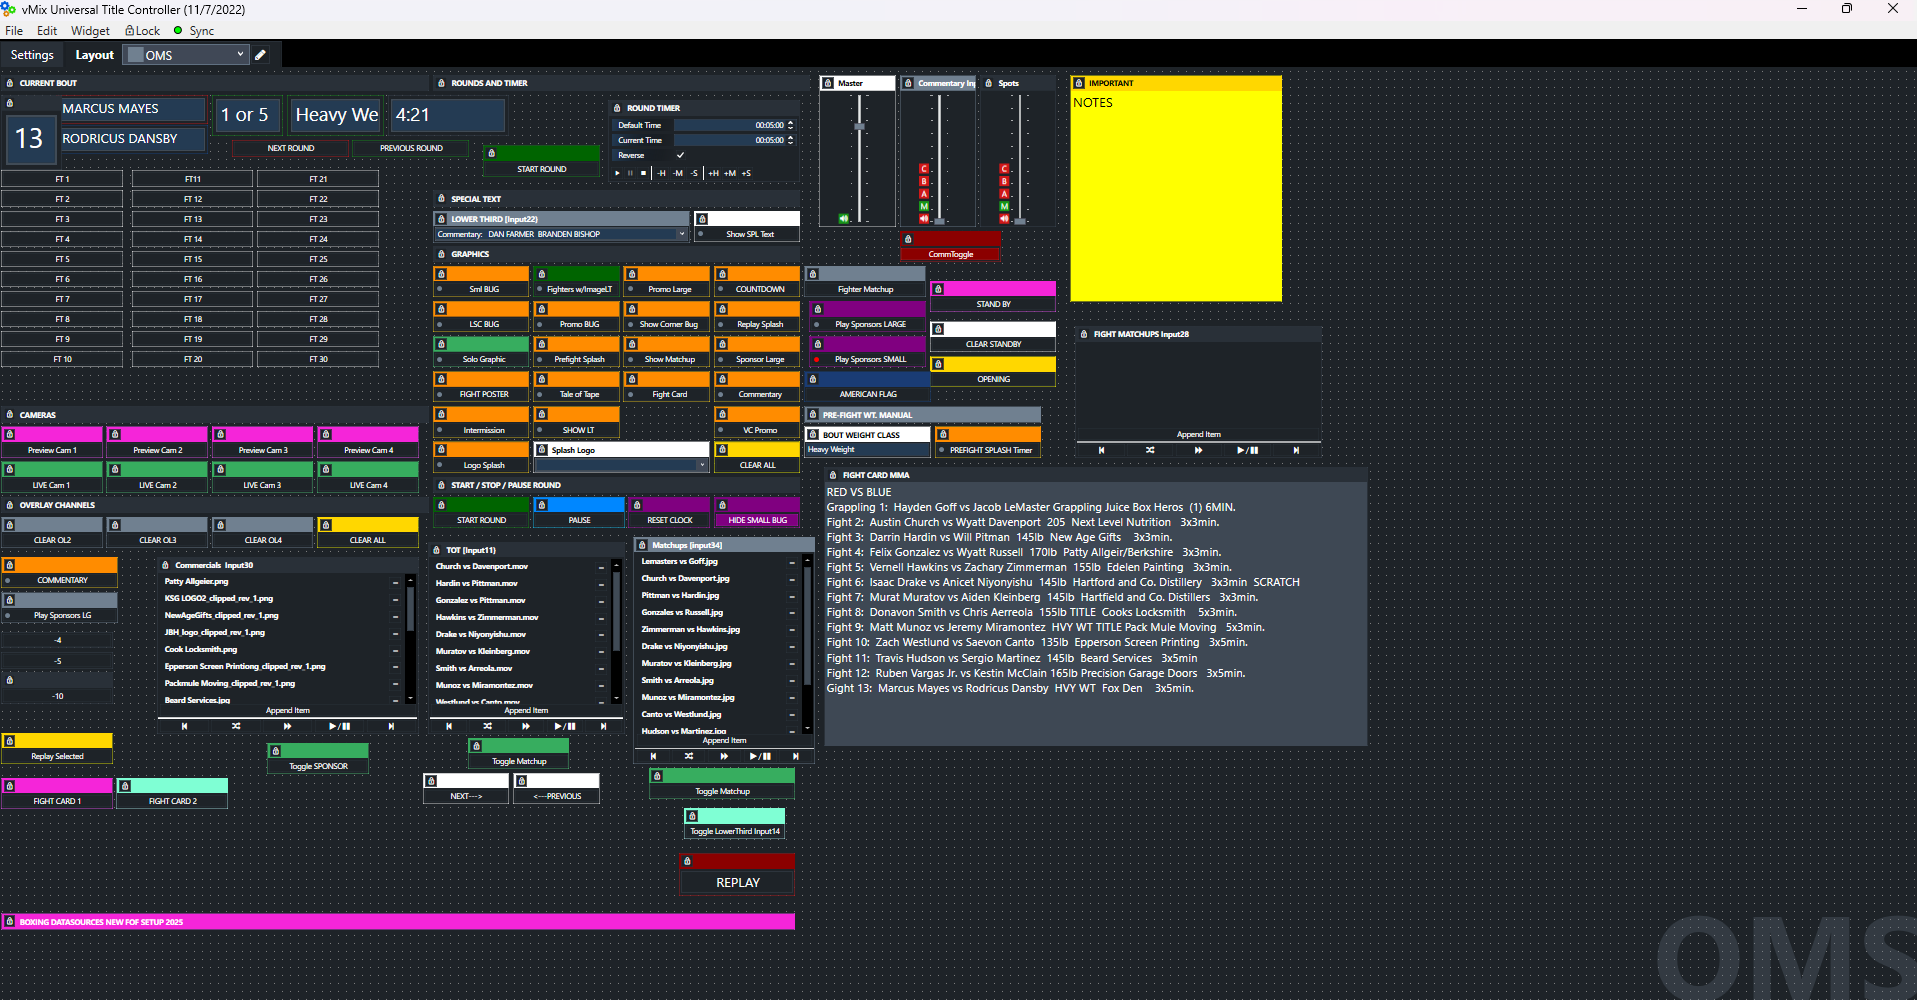Screen dimensions: 1917x1000
Task: Click shuffle icon under Commercials Input30 list
Action: tap(236, 726)
